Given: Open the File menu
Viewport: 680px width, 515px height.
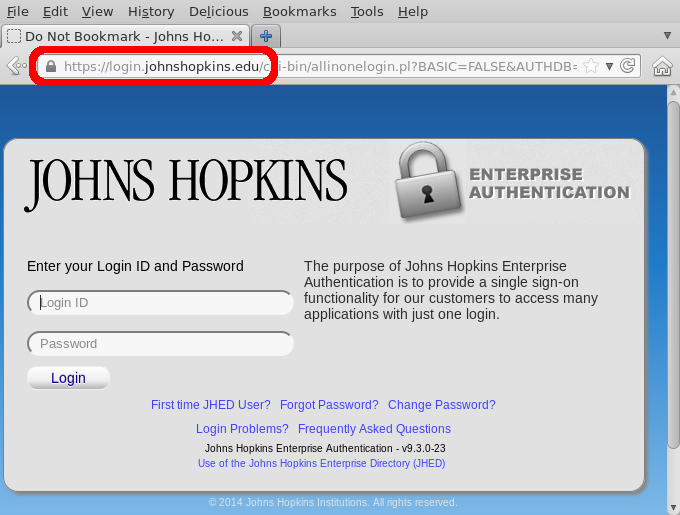Looking at the screenshot, I should pos(18,12).
